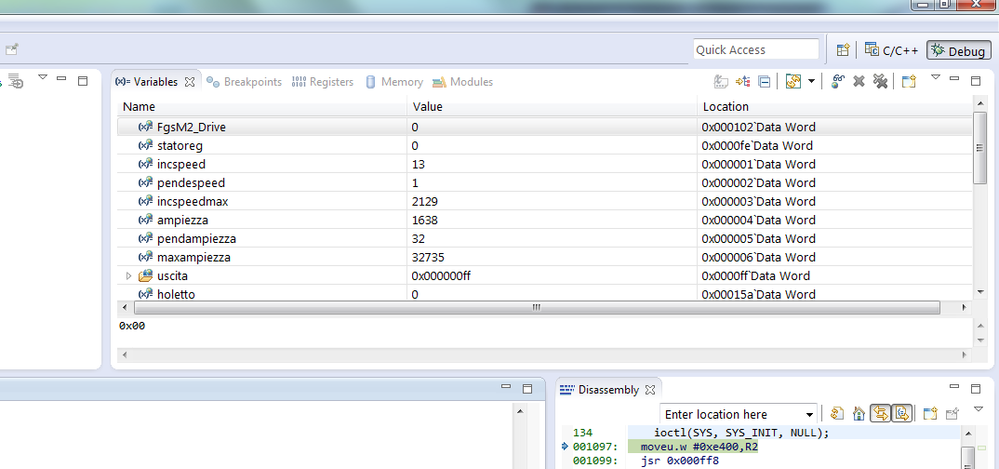The width and height of the screenshot is (999, 469).
Task: Select the ampiezza variable row
Action: click(x=545, y=220)
